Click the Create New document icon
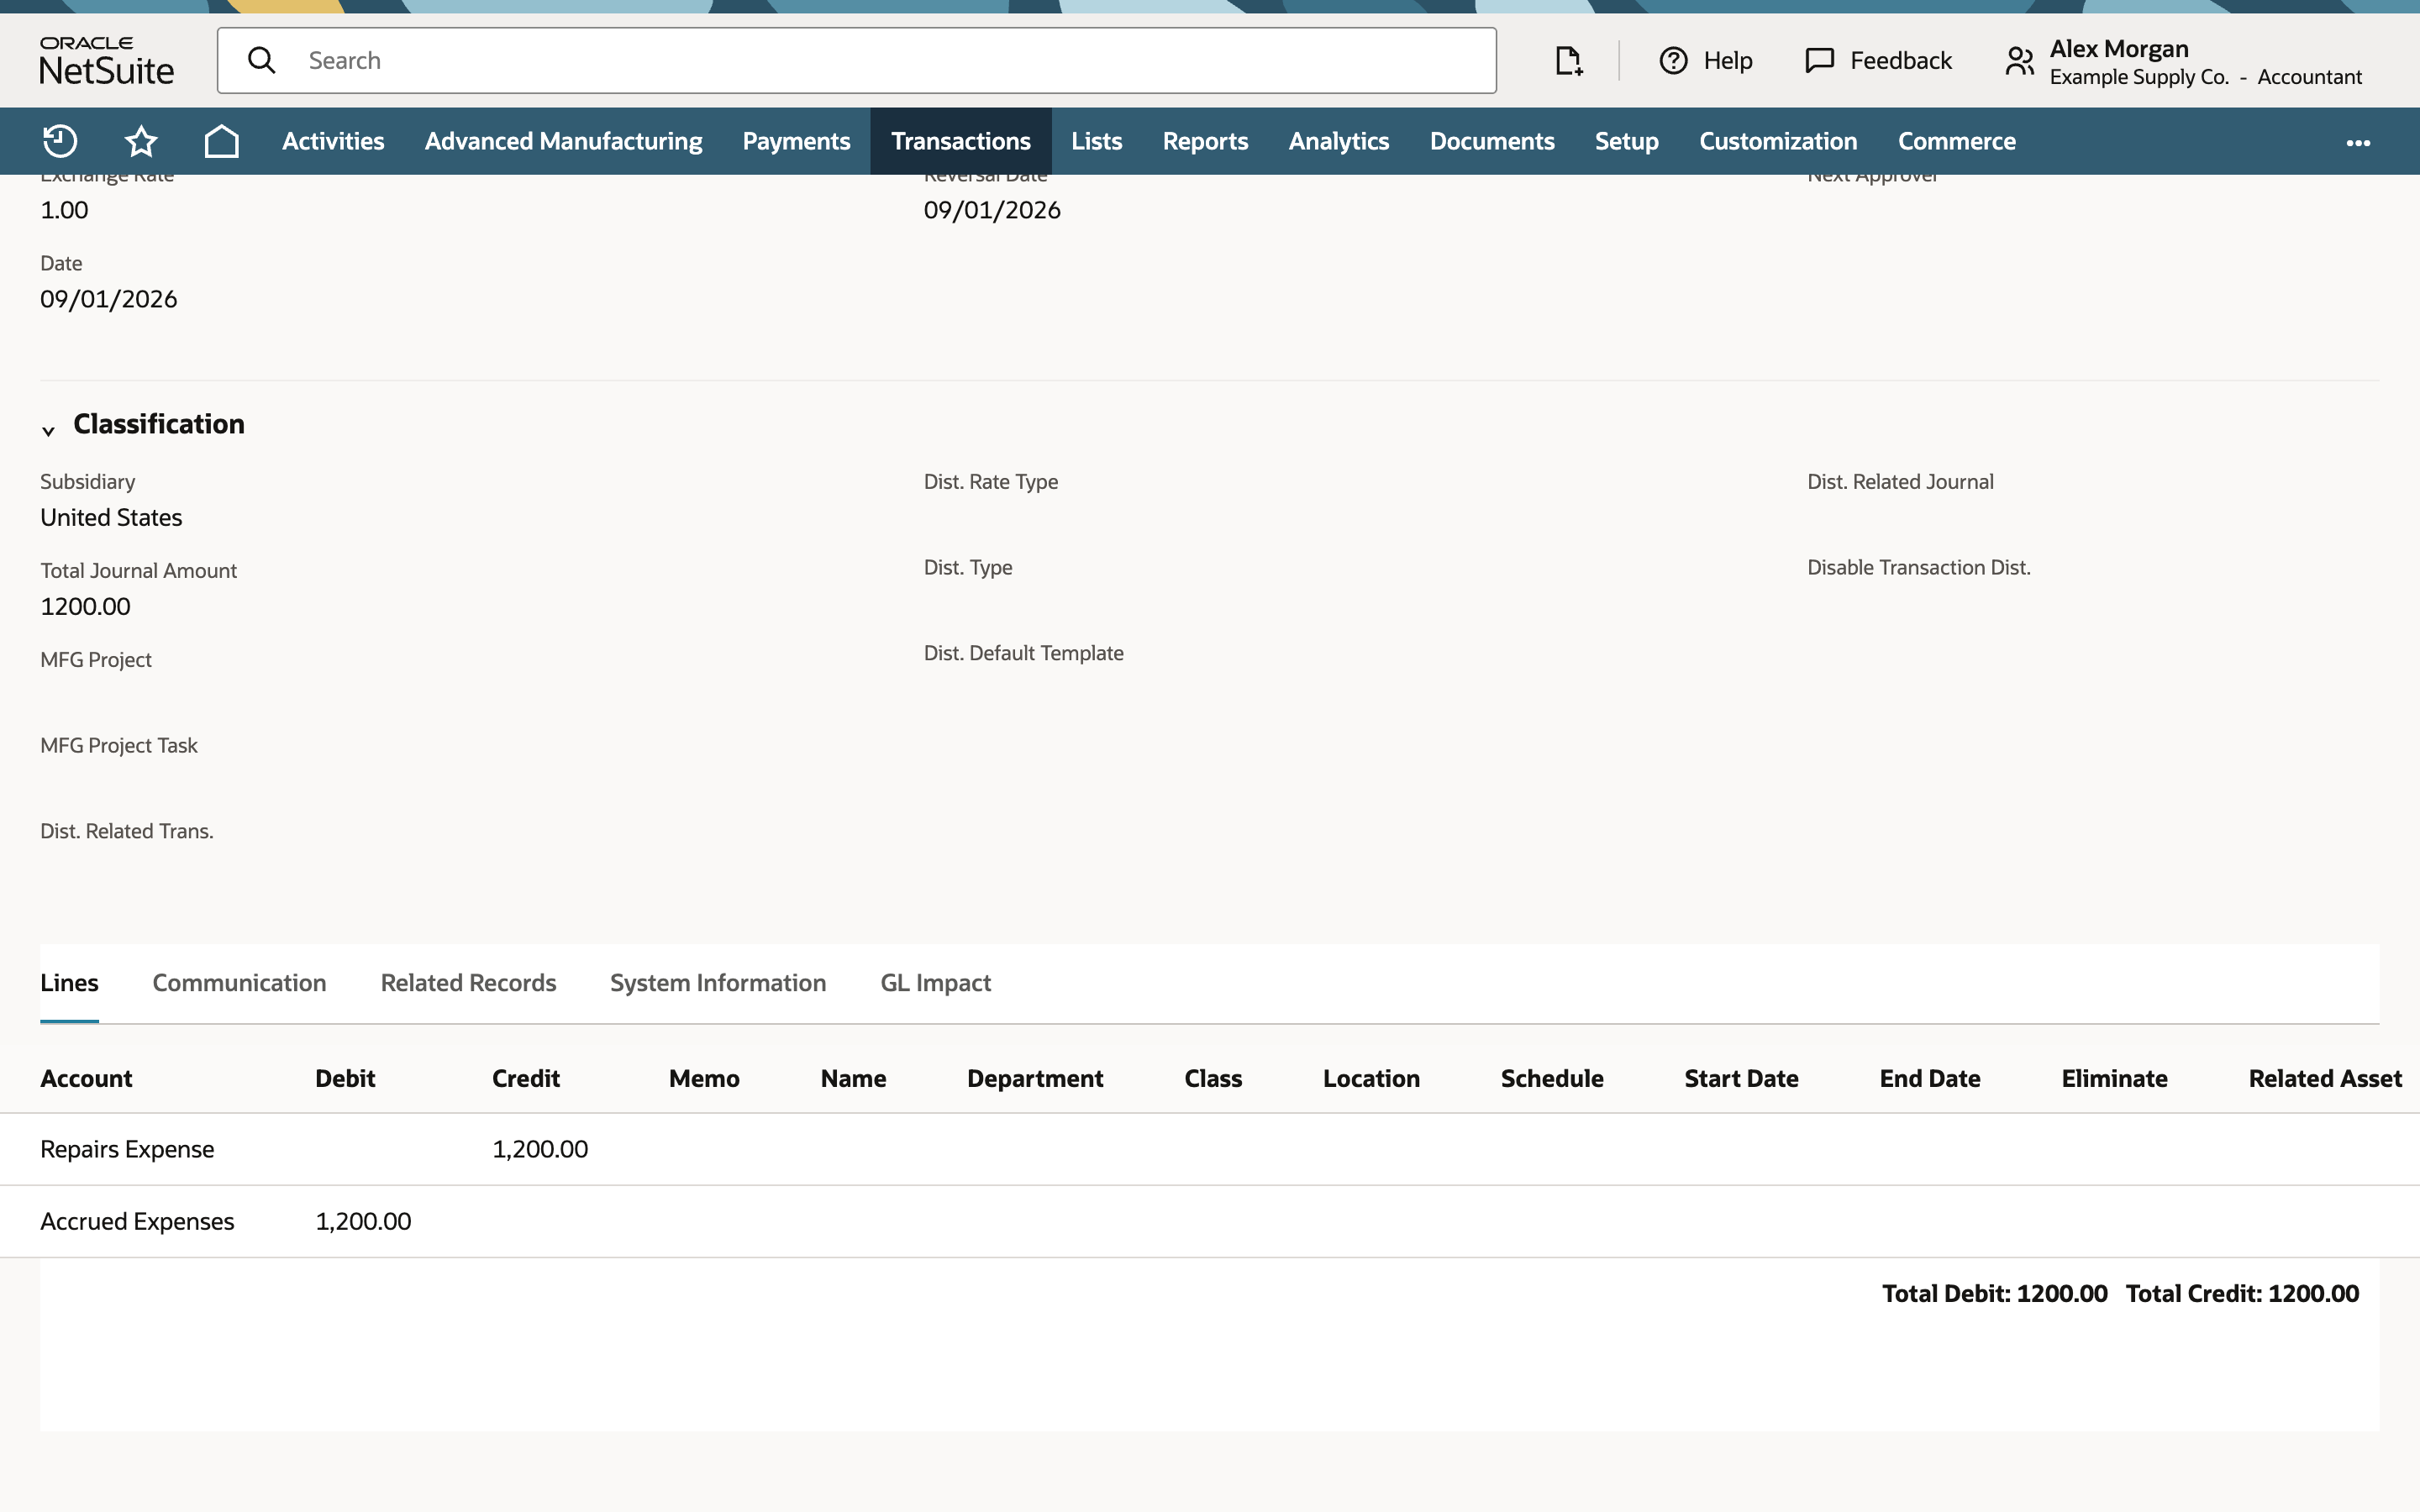2420x1512 pixels. point(1569,61)
